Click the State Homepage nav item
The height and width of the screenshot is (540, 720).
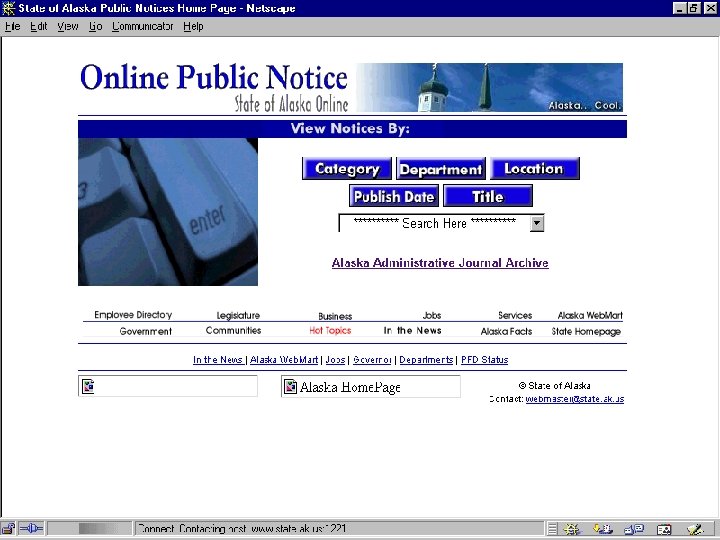click(586, 331)
